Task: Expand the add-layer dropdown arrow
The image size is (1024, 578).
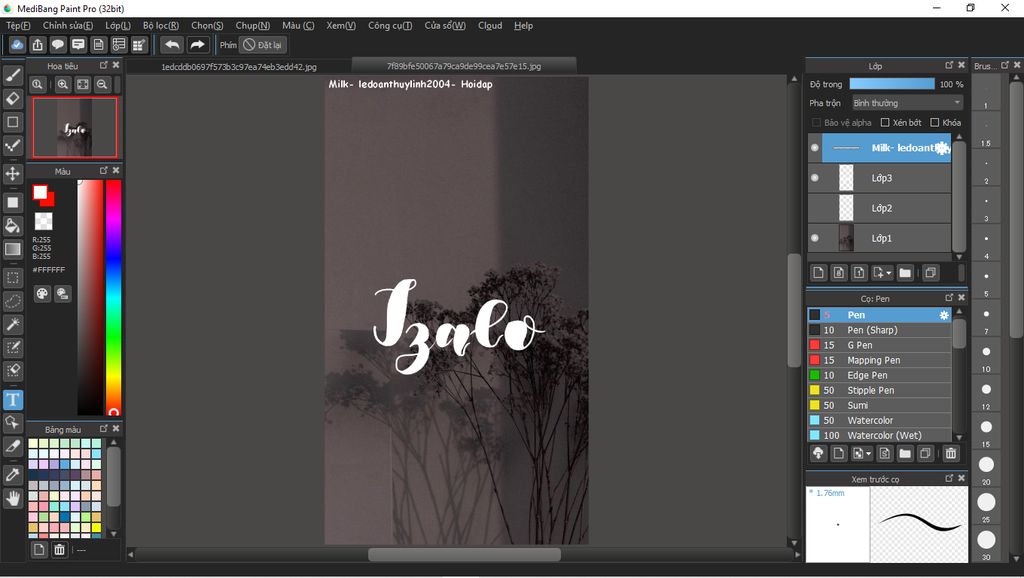Action: coord(888,273)
